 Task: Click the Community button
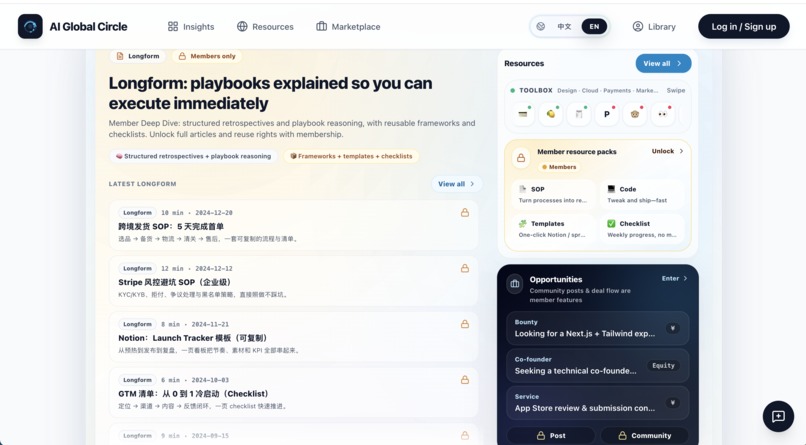pyautogui.click(x=645, y=436)
